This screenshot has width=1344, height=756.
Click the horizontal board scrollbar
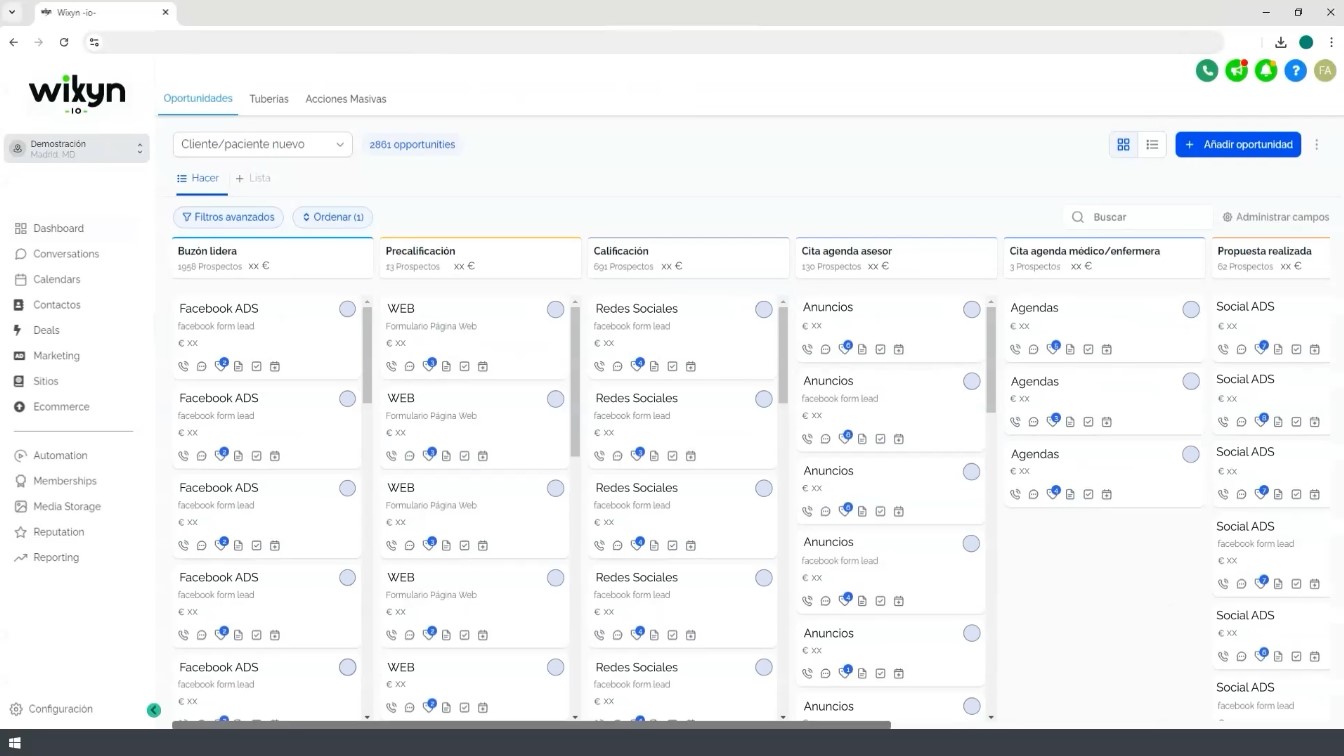click(x=531, y=725)
